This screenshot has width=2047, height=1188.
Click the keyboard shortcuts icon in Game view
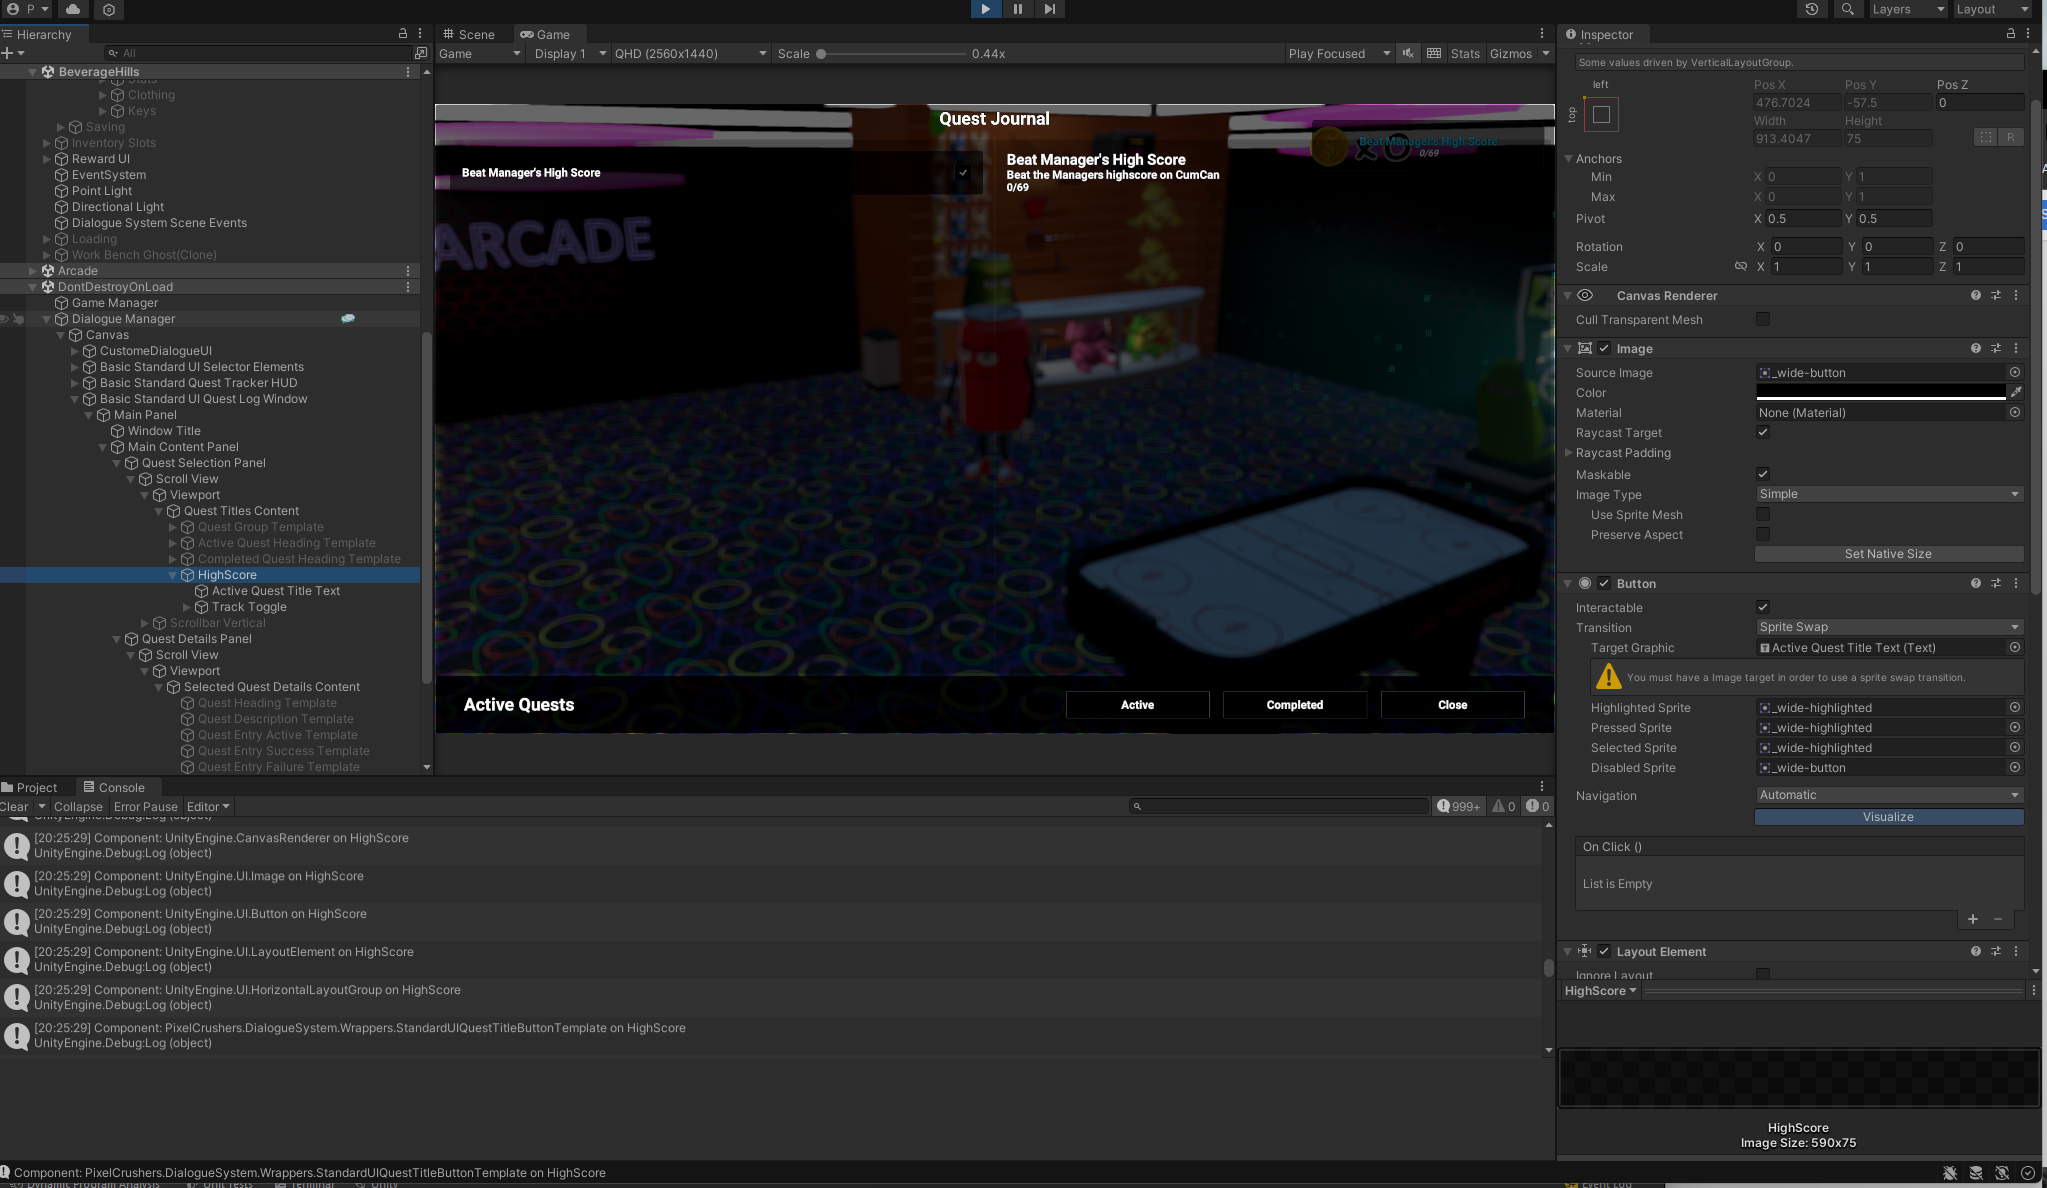[x=1434, y=53]
